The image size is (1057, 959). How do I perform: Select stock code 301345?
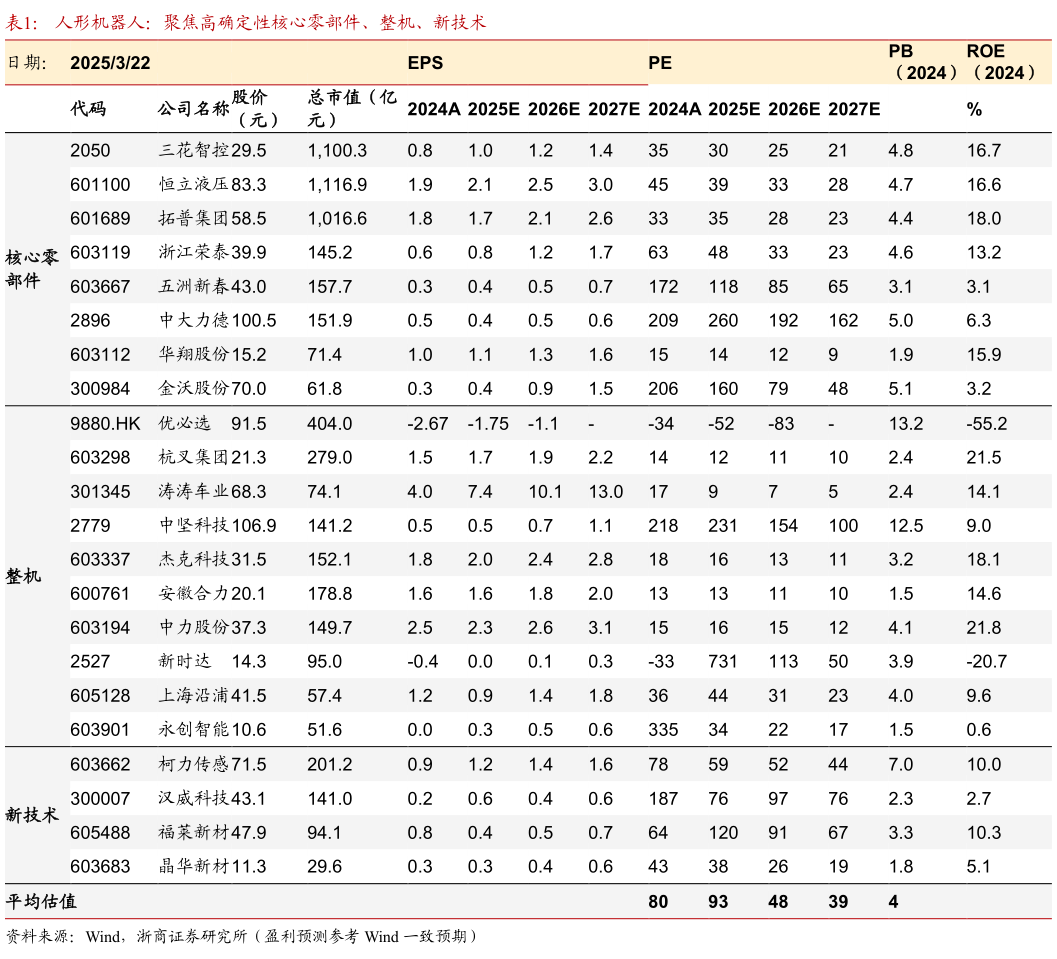tap(100, 491)
